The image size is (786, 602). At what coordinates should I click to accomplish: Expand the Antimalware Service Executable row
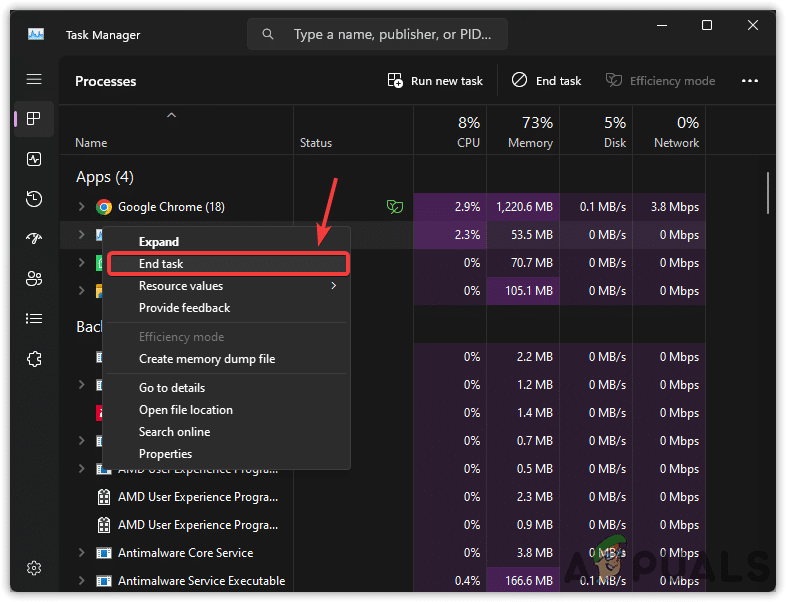click(x=82, y=581)
